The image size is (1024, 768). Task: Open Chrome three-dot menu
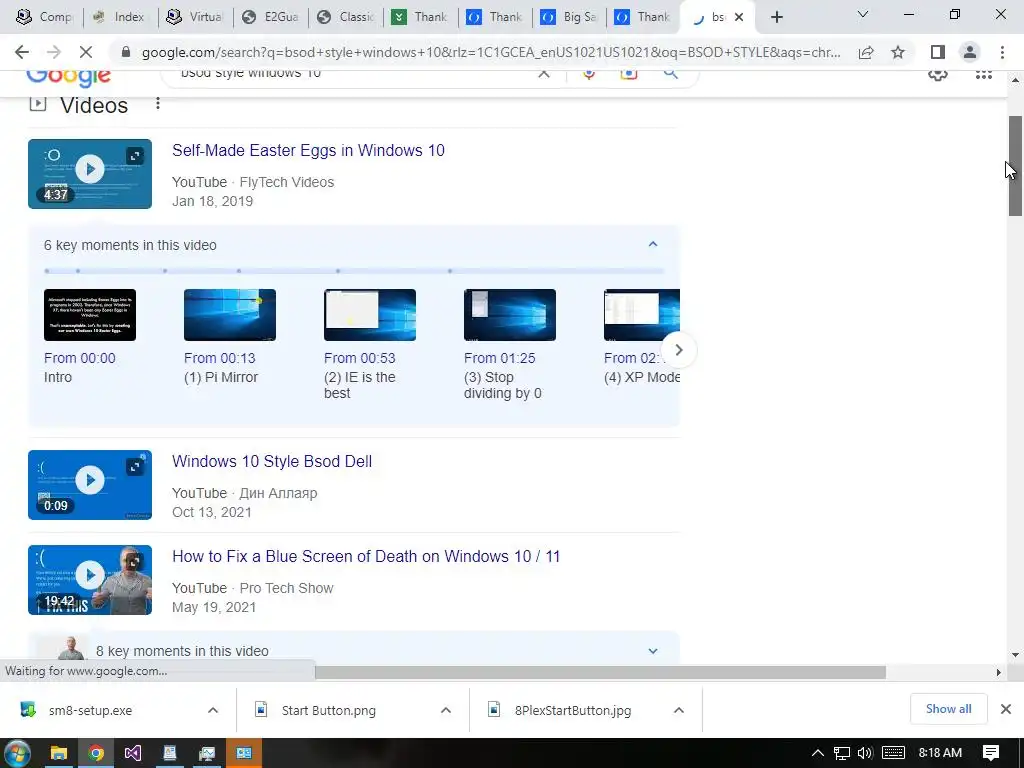(x=1002, y=52)
